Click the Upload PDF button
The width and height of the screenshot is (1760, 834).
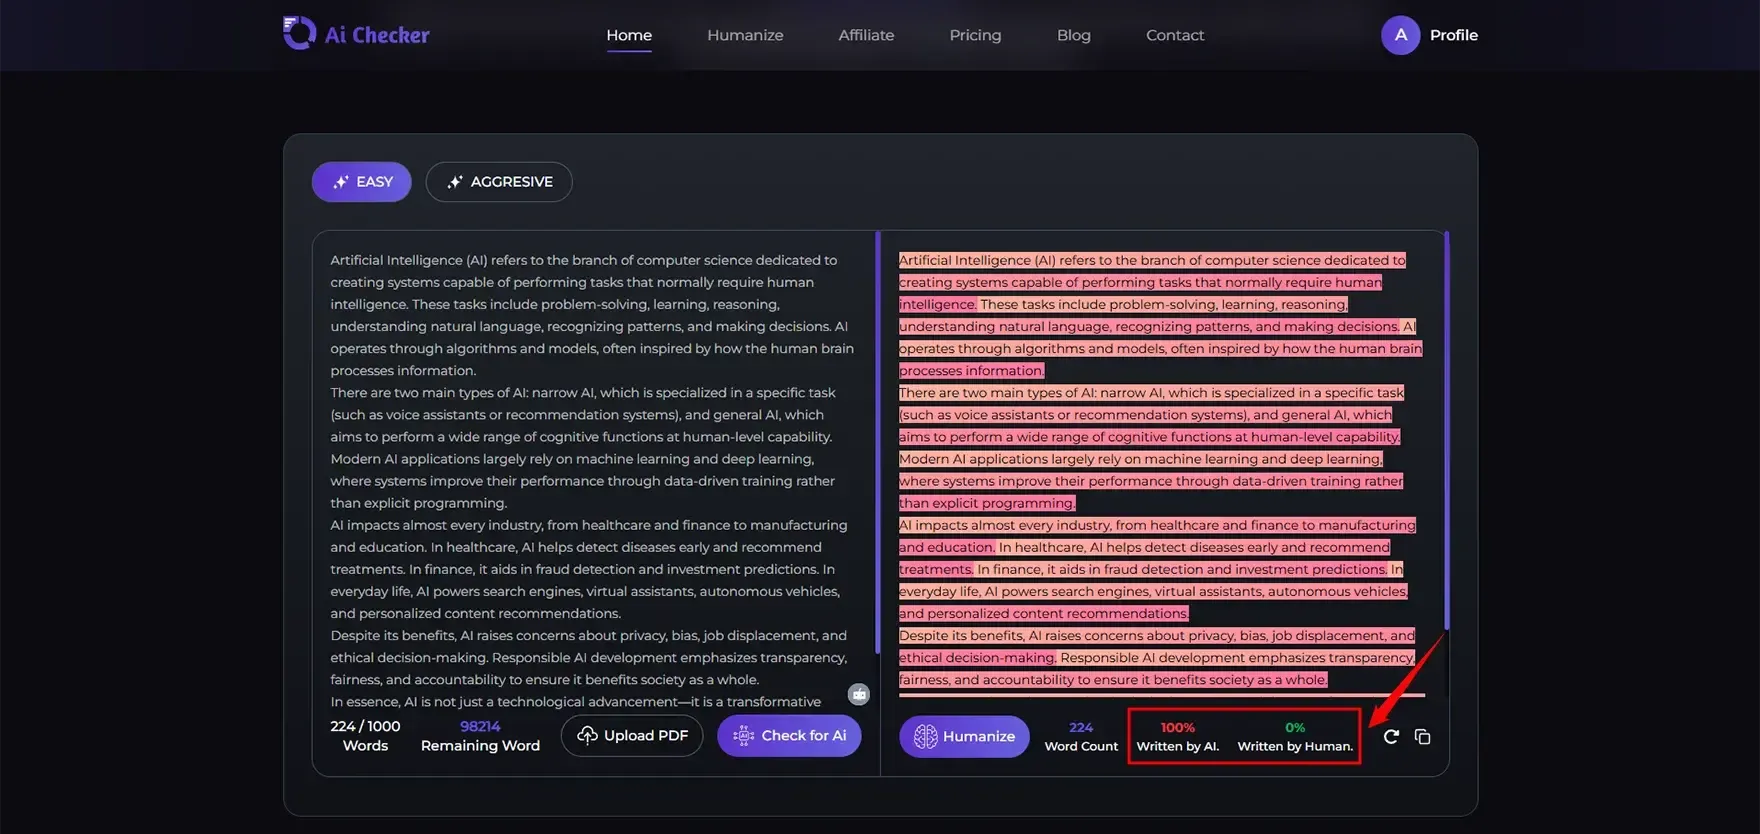[x=632, y=736]
